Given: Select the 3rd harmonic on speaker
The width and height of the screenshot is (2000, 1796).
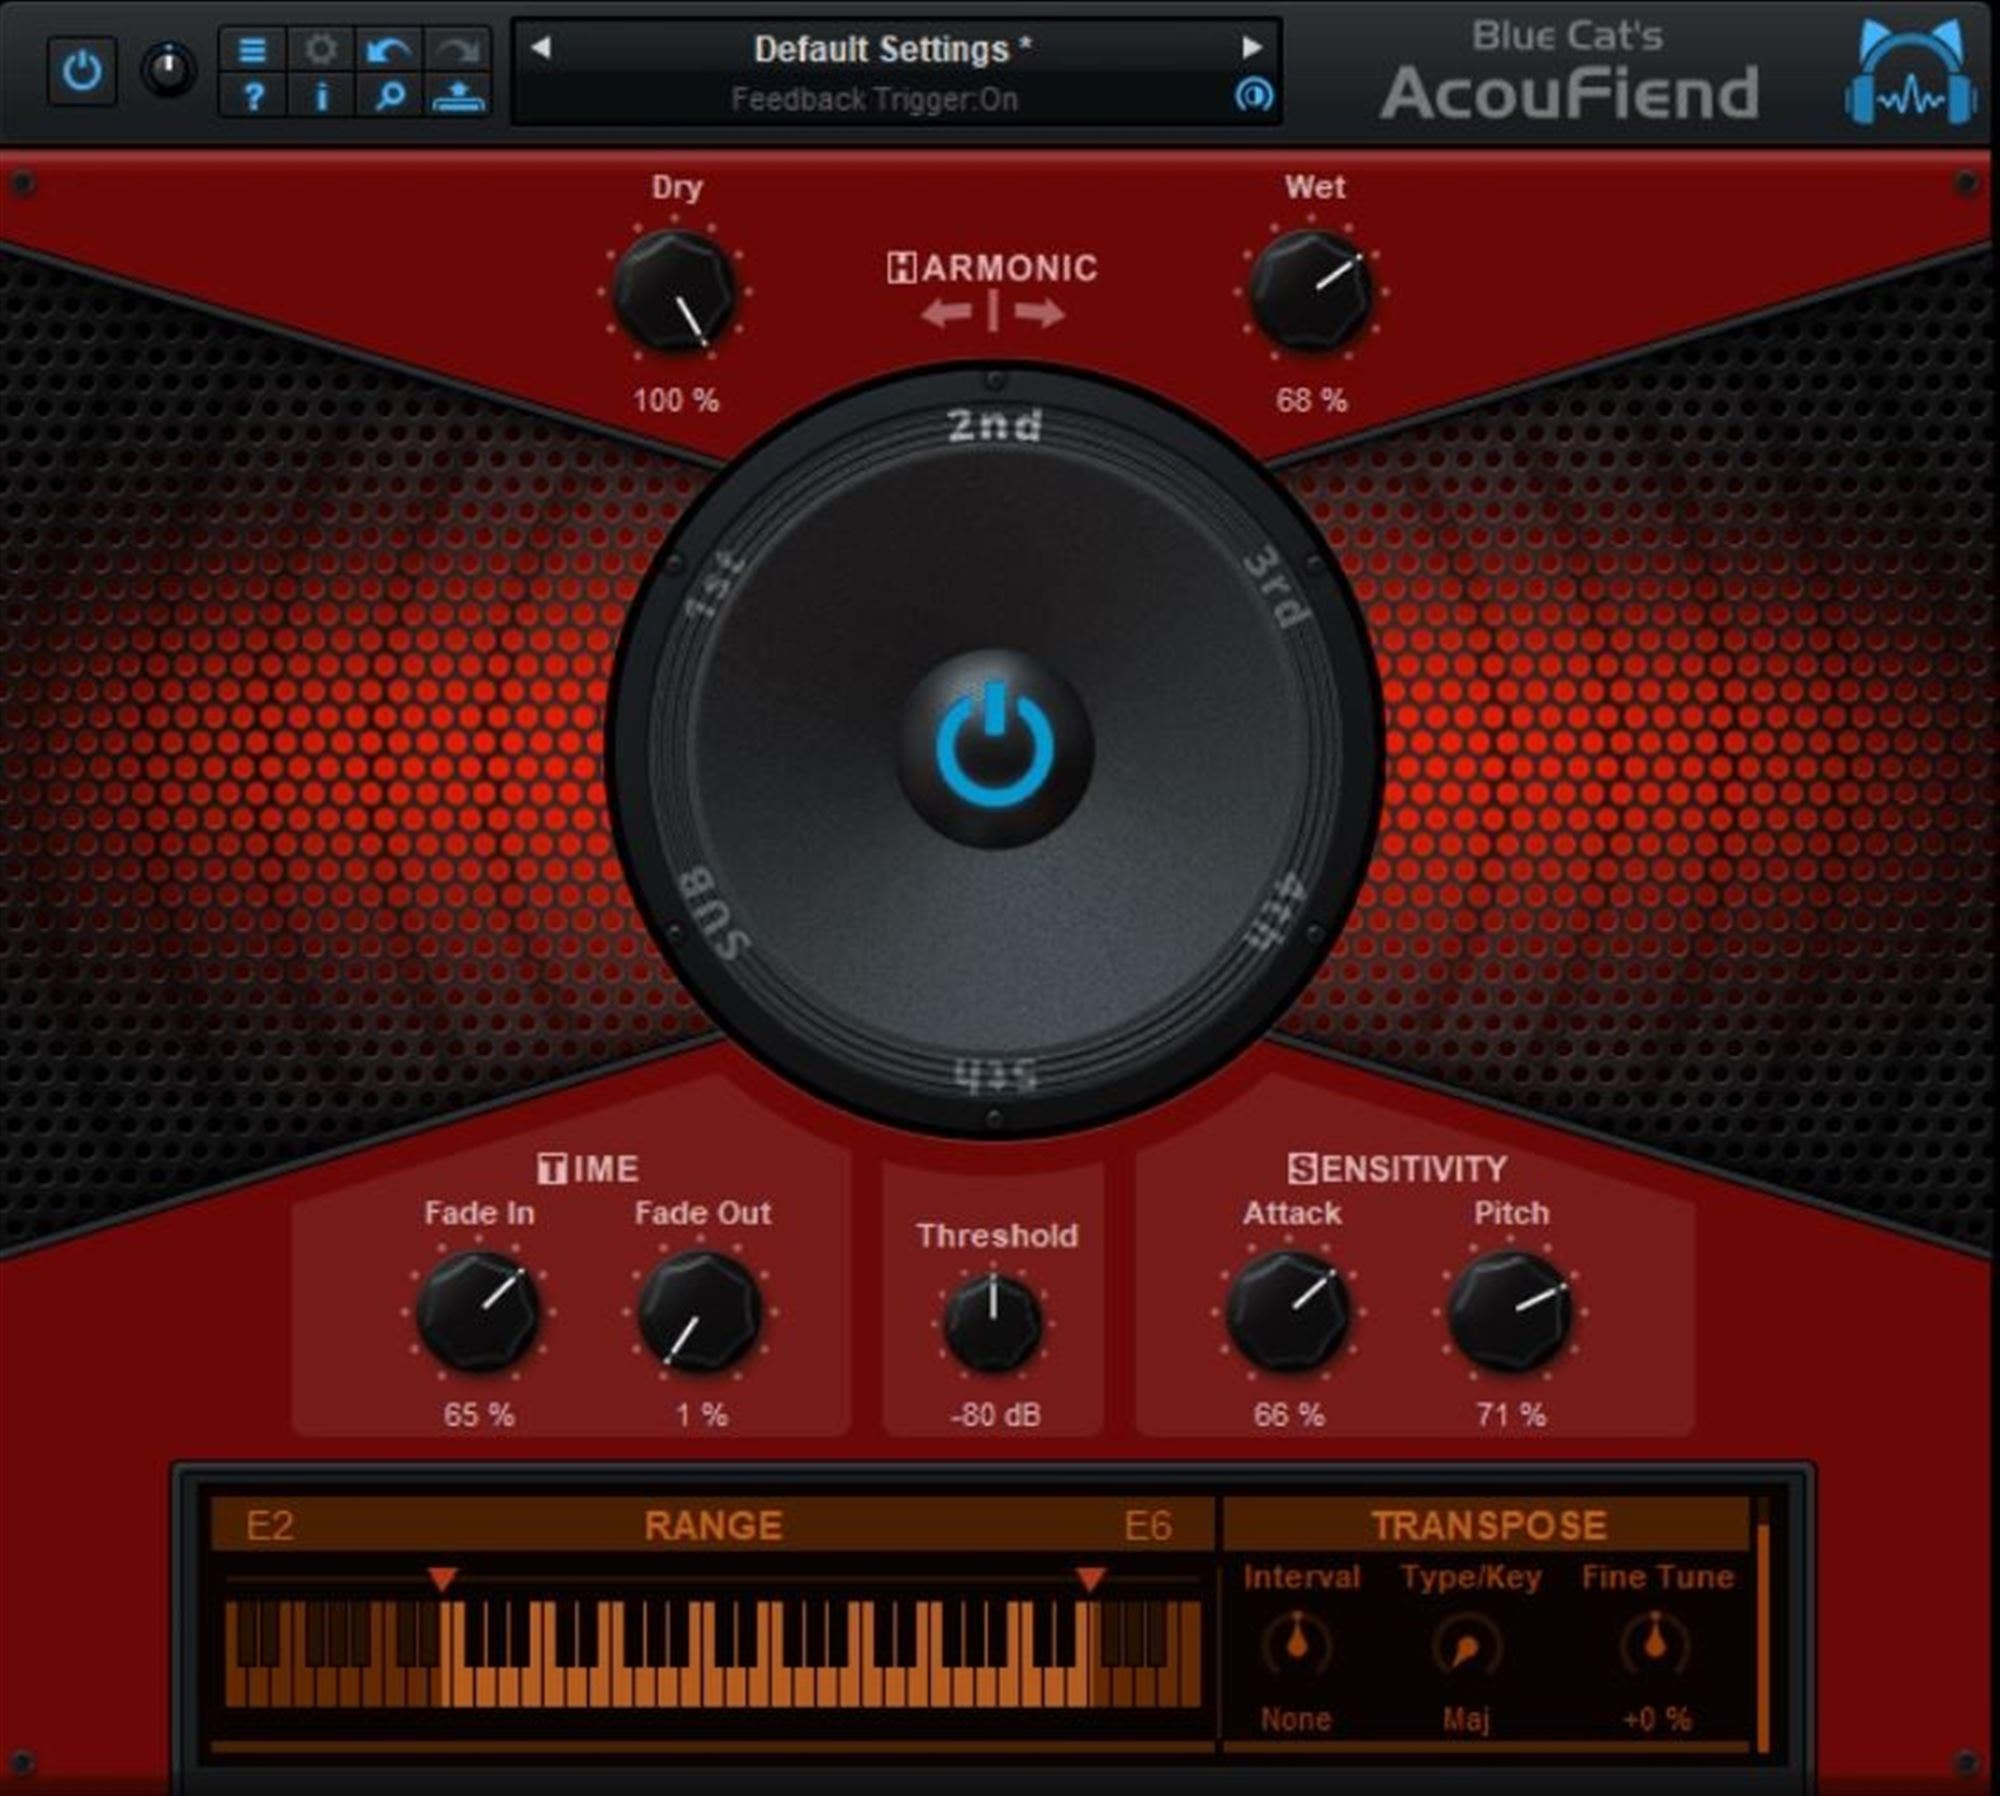Looking at the screenshot, I should pyautogui.click(x=1276, y=586).
